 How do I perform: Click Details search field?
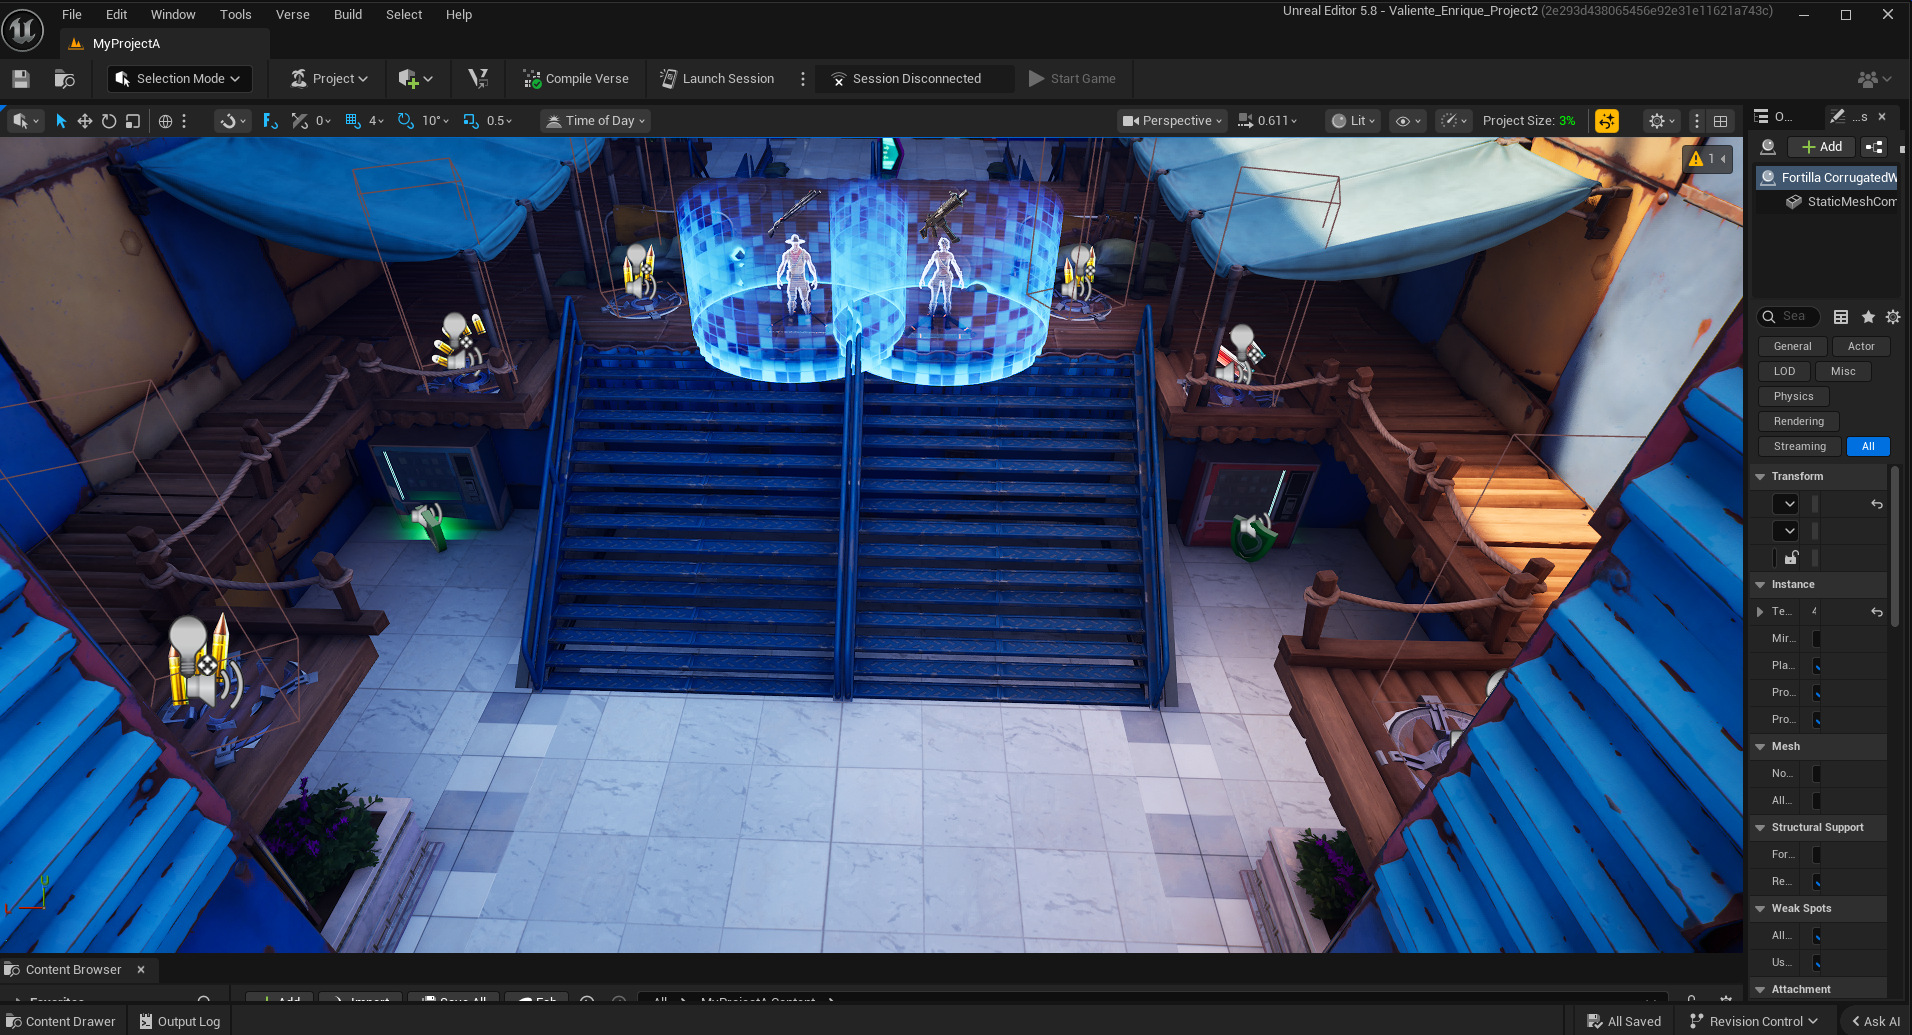[x=1788, y=317]
